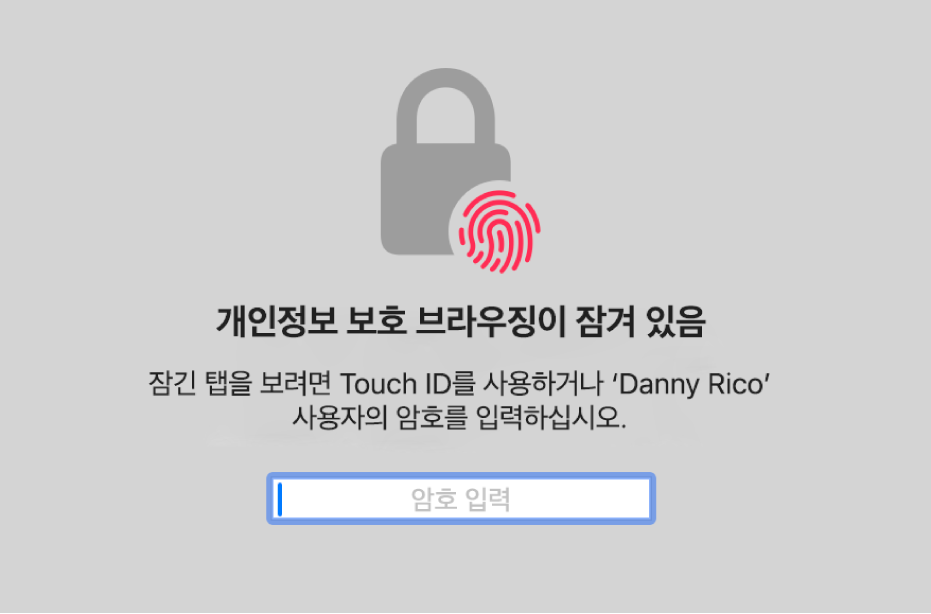Screen dimensions: 931x614
Task: Click the blue focus border of password box
Action: pyautogui.click(x=461, y=475)
